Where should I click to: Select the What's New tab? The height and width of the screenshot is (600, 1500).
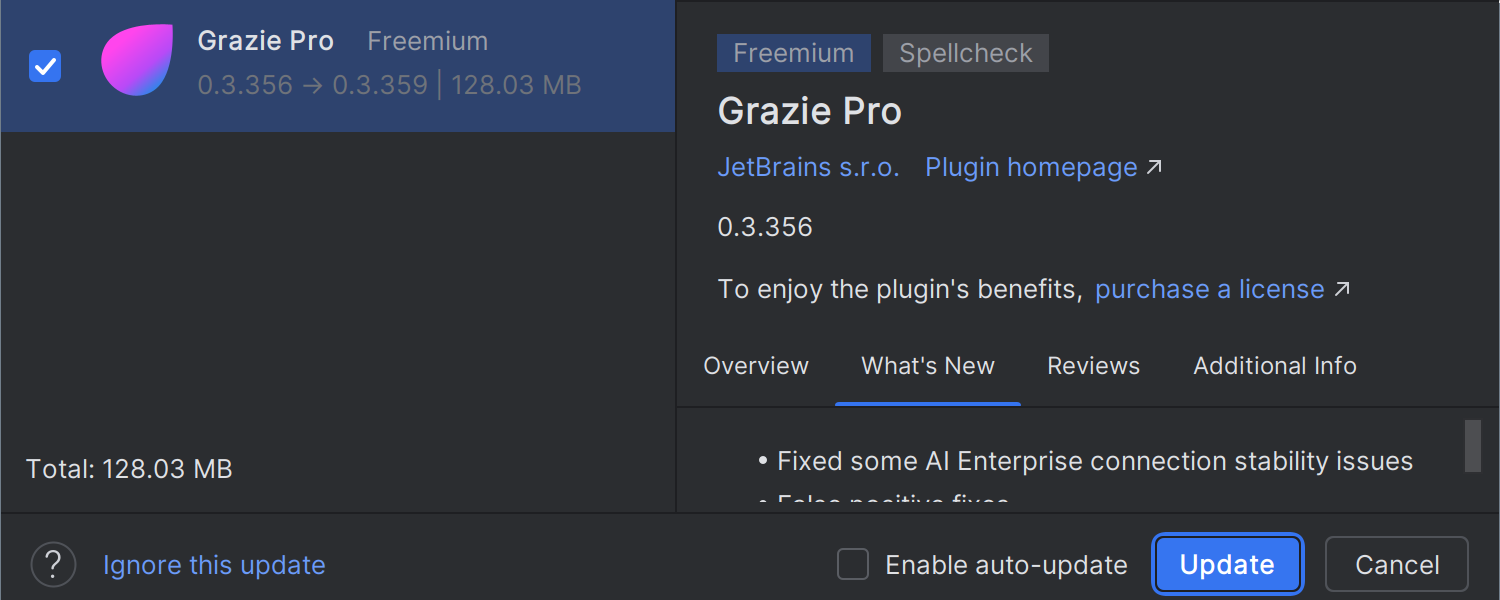[928, 366]
